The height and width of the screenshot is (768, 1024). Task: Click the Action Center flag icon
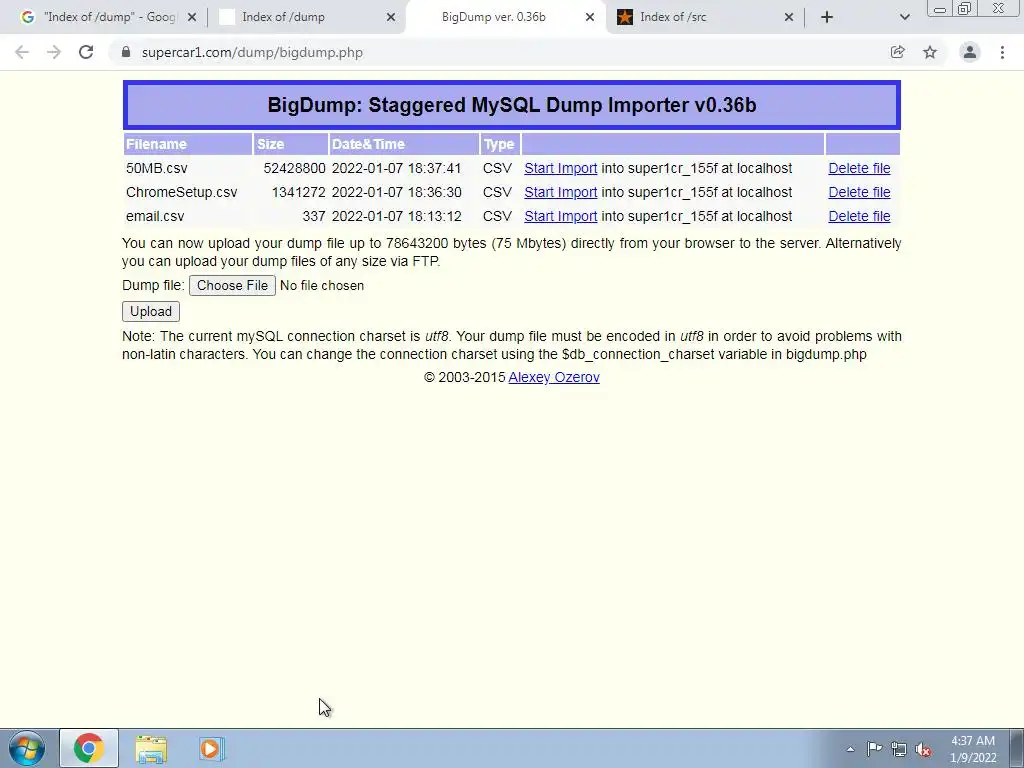pos(874,749)
